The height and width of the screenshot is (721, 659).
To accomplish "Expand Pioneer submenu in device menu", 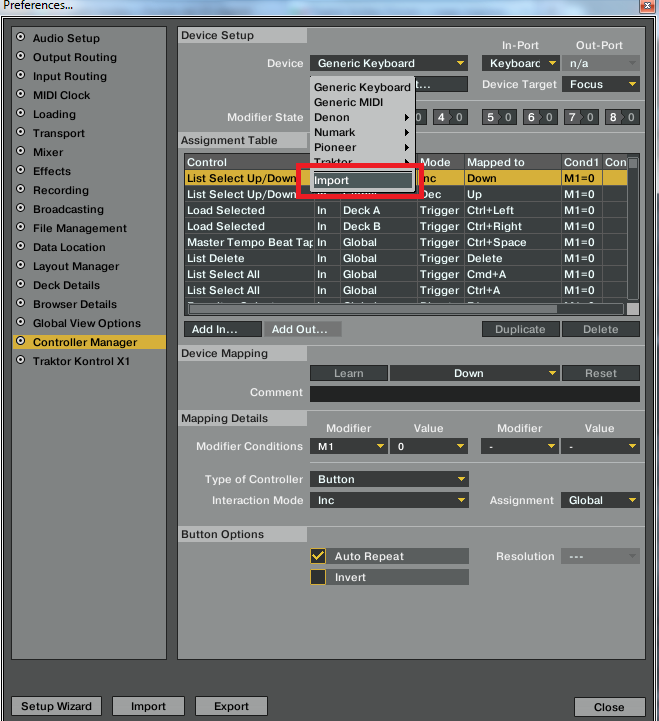I will coord(362,148).
